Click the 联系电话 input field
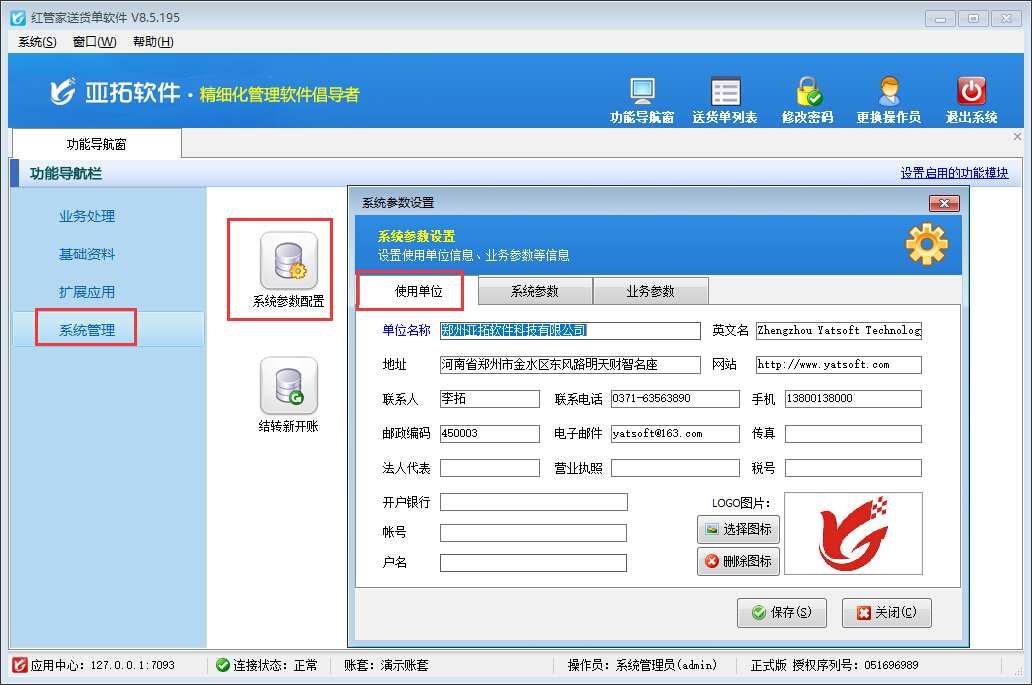The image size is (1032, 685). [675, 399]
